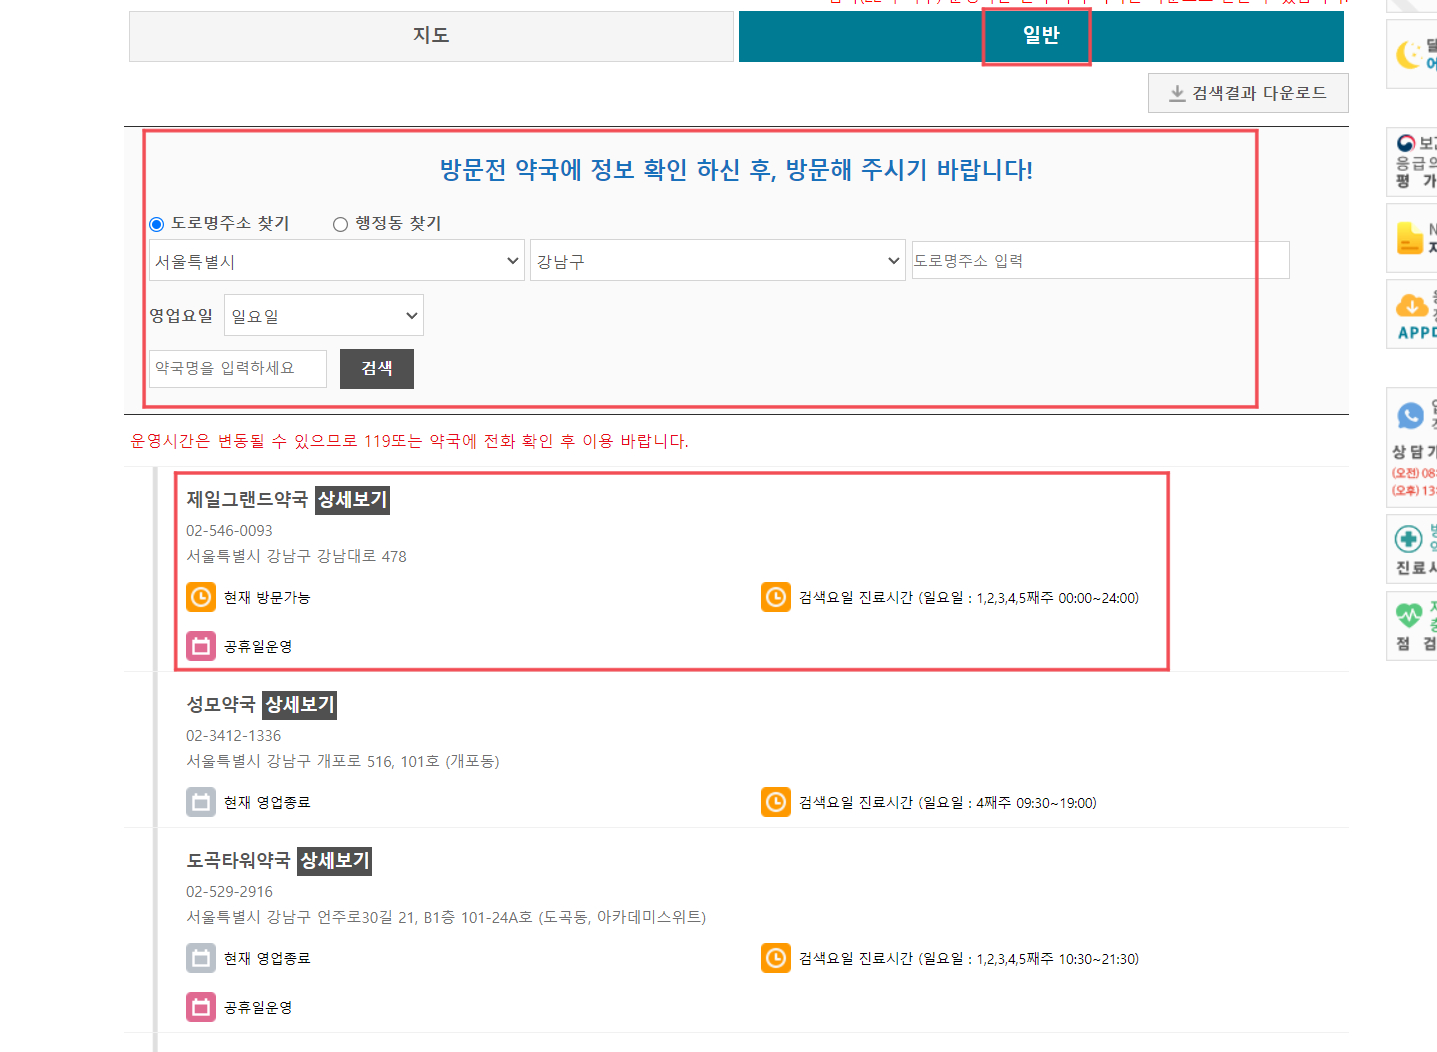The height and width of the screenshot is (1052, 1437).
Task: Select the 도로명주소 찾기 radio option
Action: (156, 224)
